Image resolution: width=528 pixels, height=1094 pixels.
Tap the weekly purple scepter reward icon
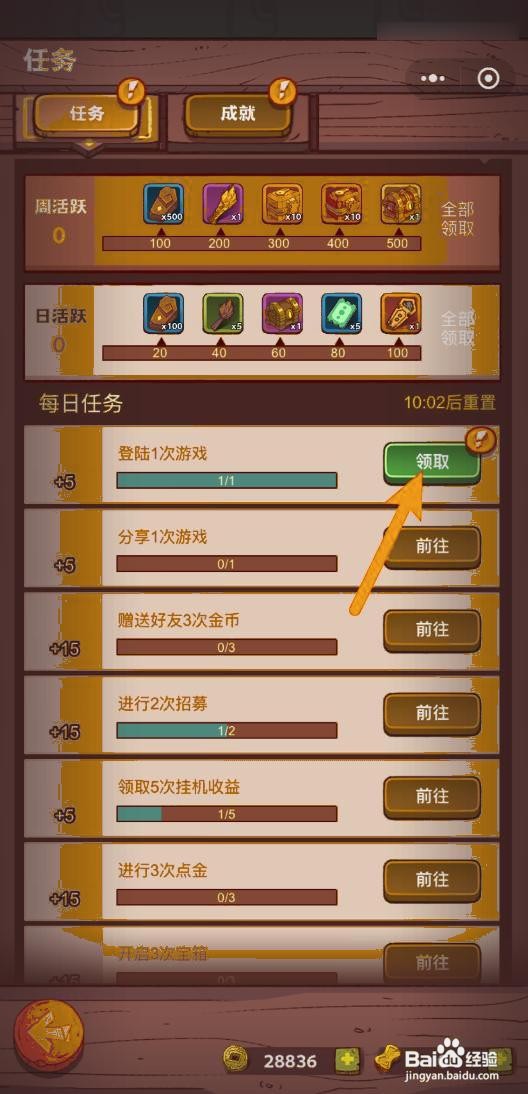point(223,204)
